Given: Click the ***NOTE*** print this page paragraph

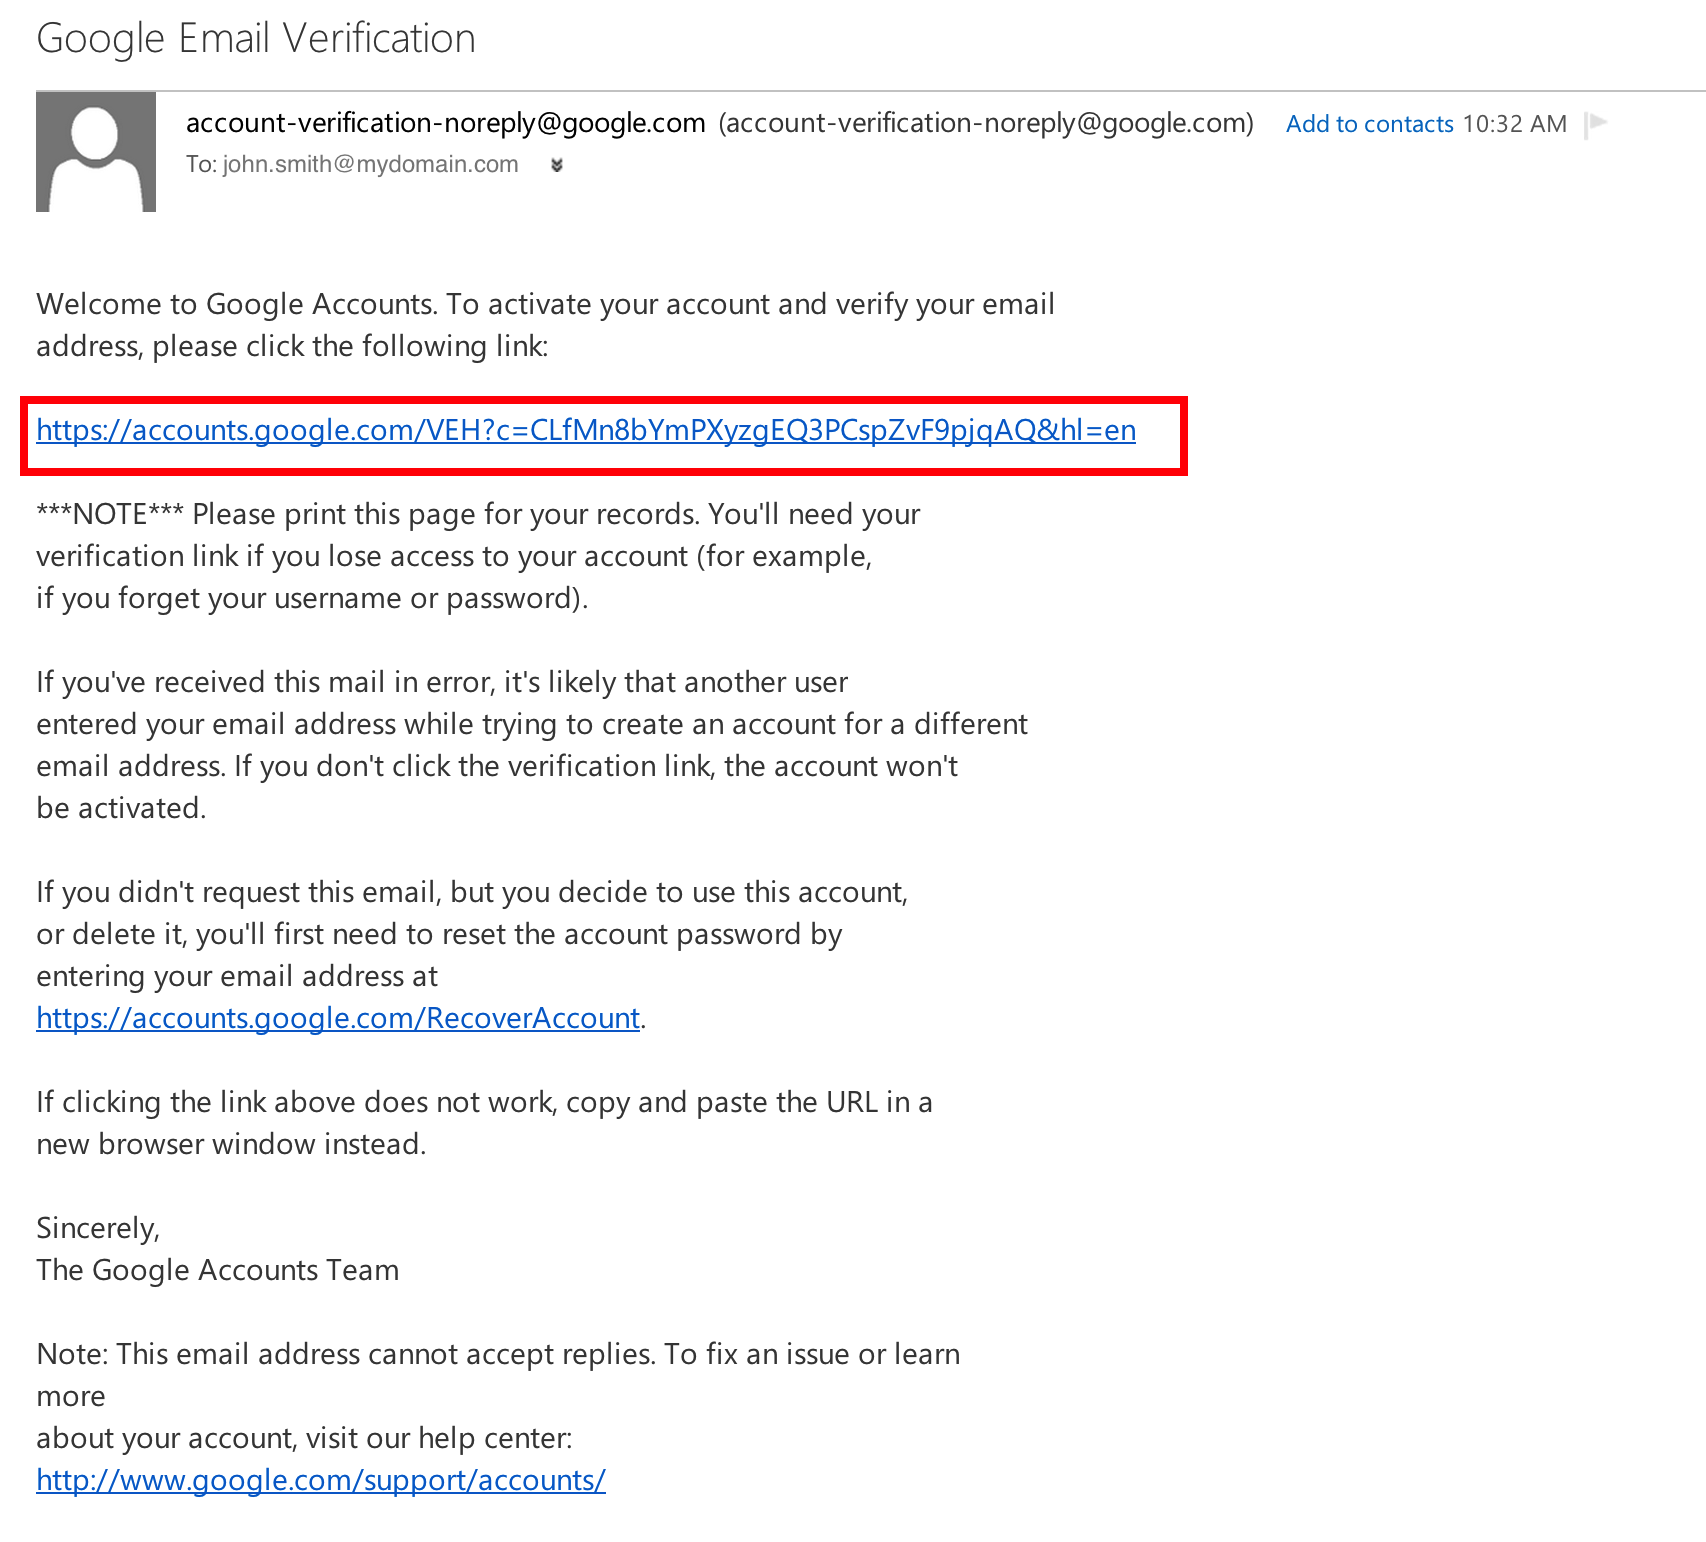Looking at the screenshot, I should [x=478, y=556].
